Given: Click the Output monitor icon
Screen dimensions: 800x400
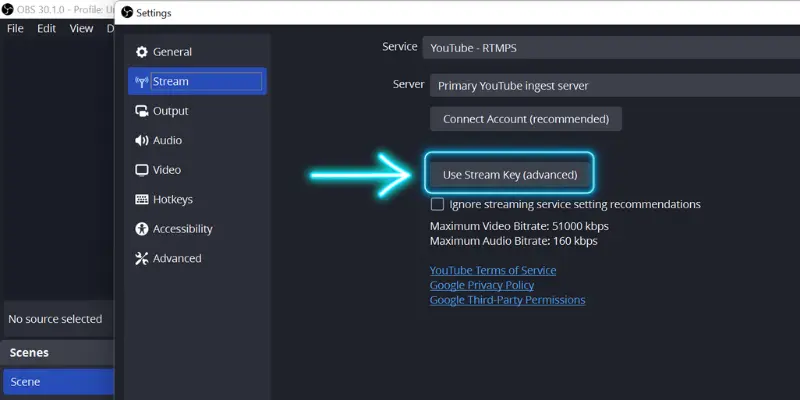Looking at the screenshot, I should (141, 111).
